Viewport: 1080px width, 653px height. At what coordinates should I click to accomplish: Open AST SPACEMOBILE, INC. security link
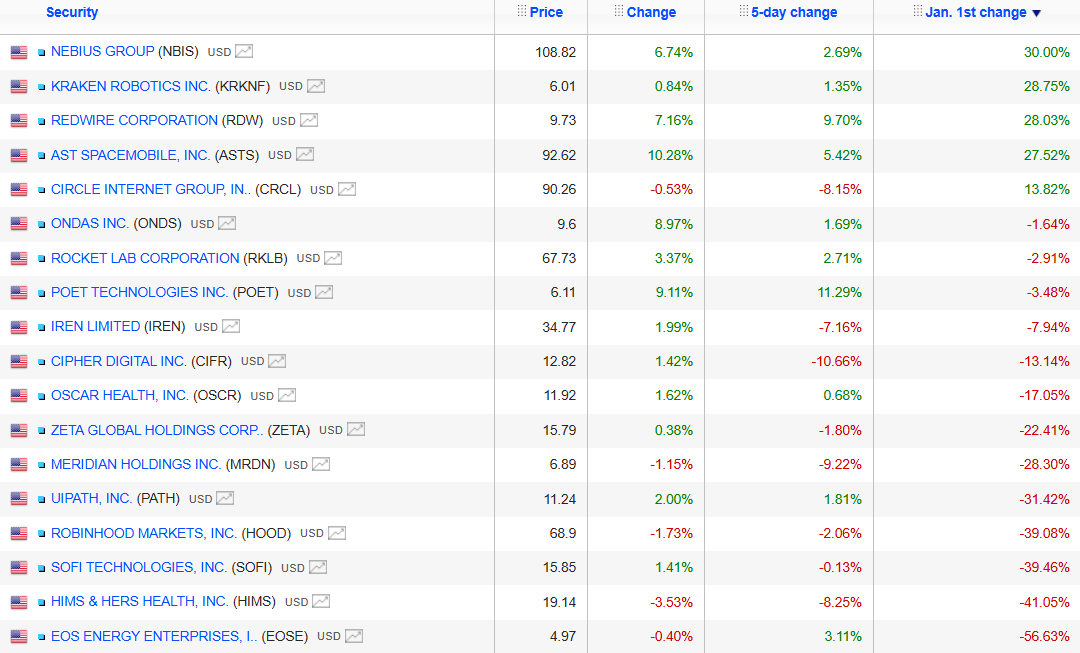coord(130,155)
